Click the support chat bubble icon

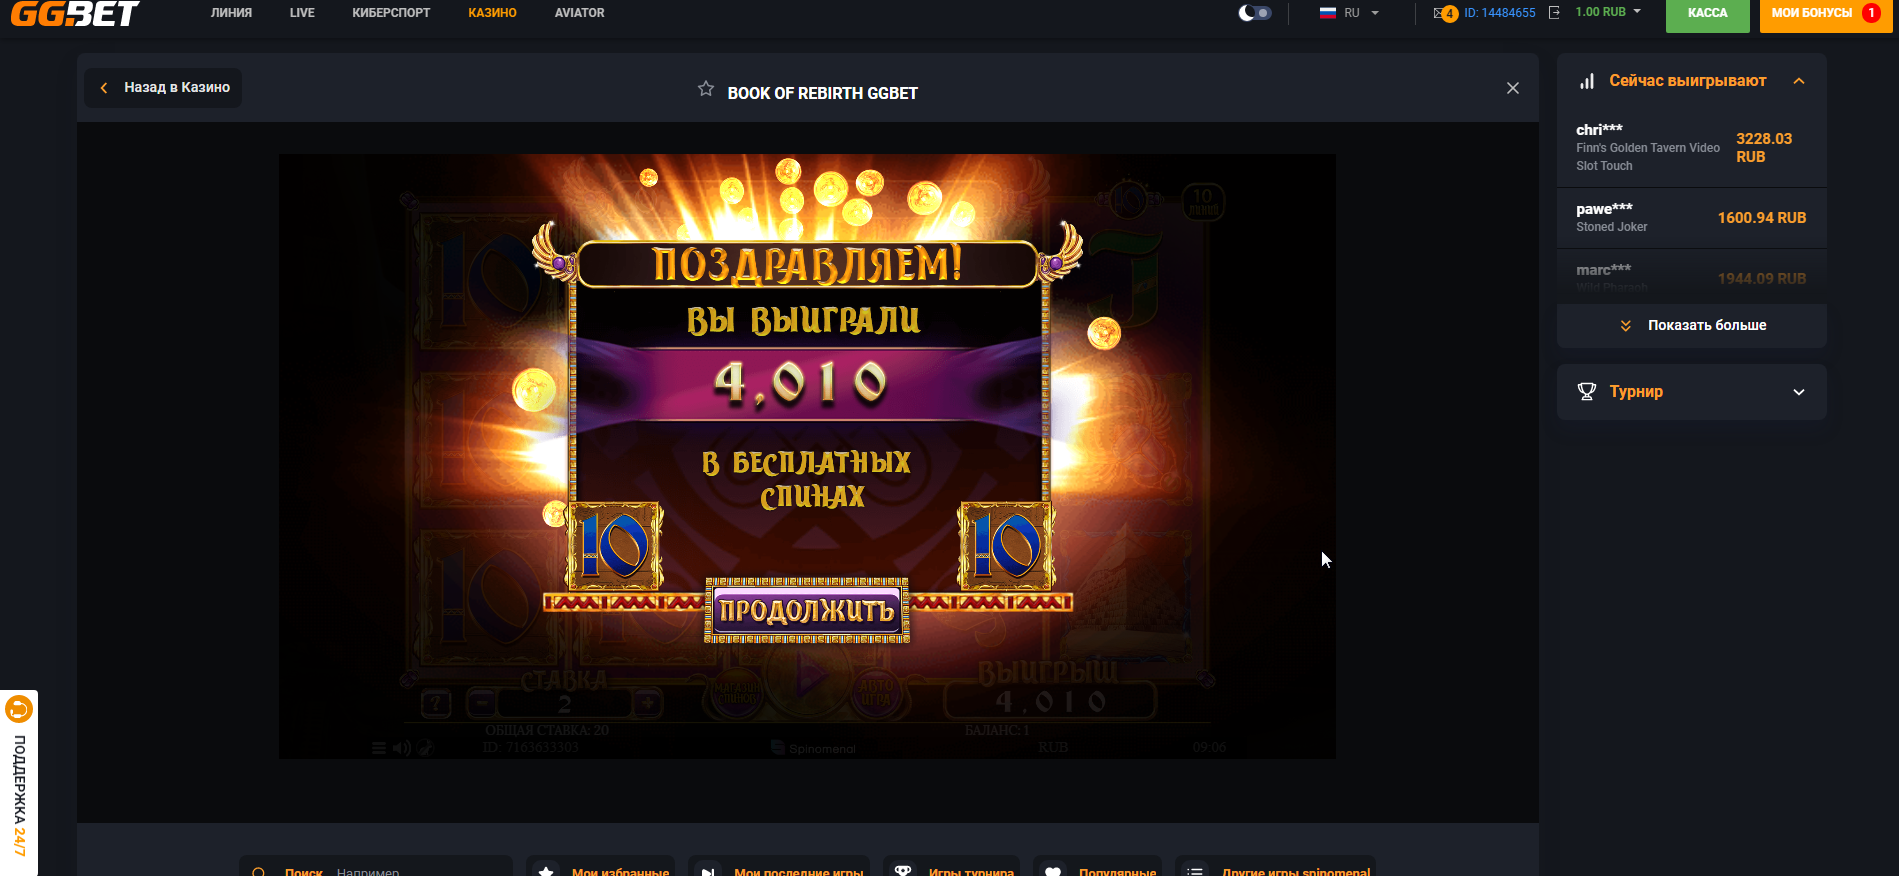point(19,710)
